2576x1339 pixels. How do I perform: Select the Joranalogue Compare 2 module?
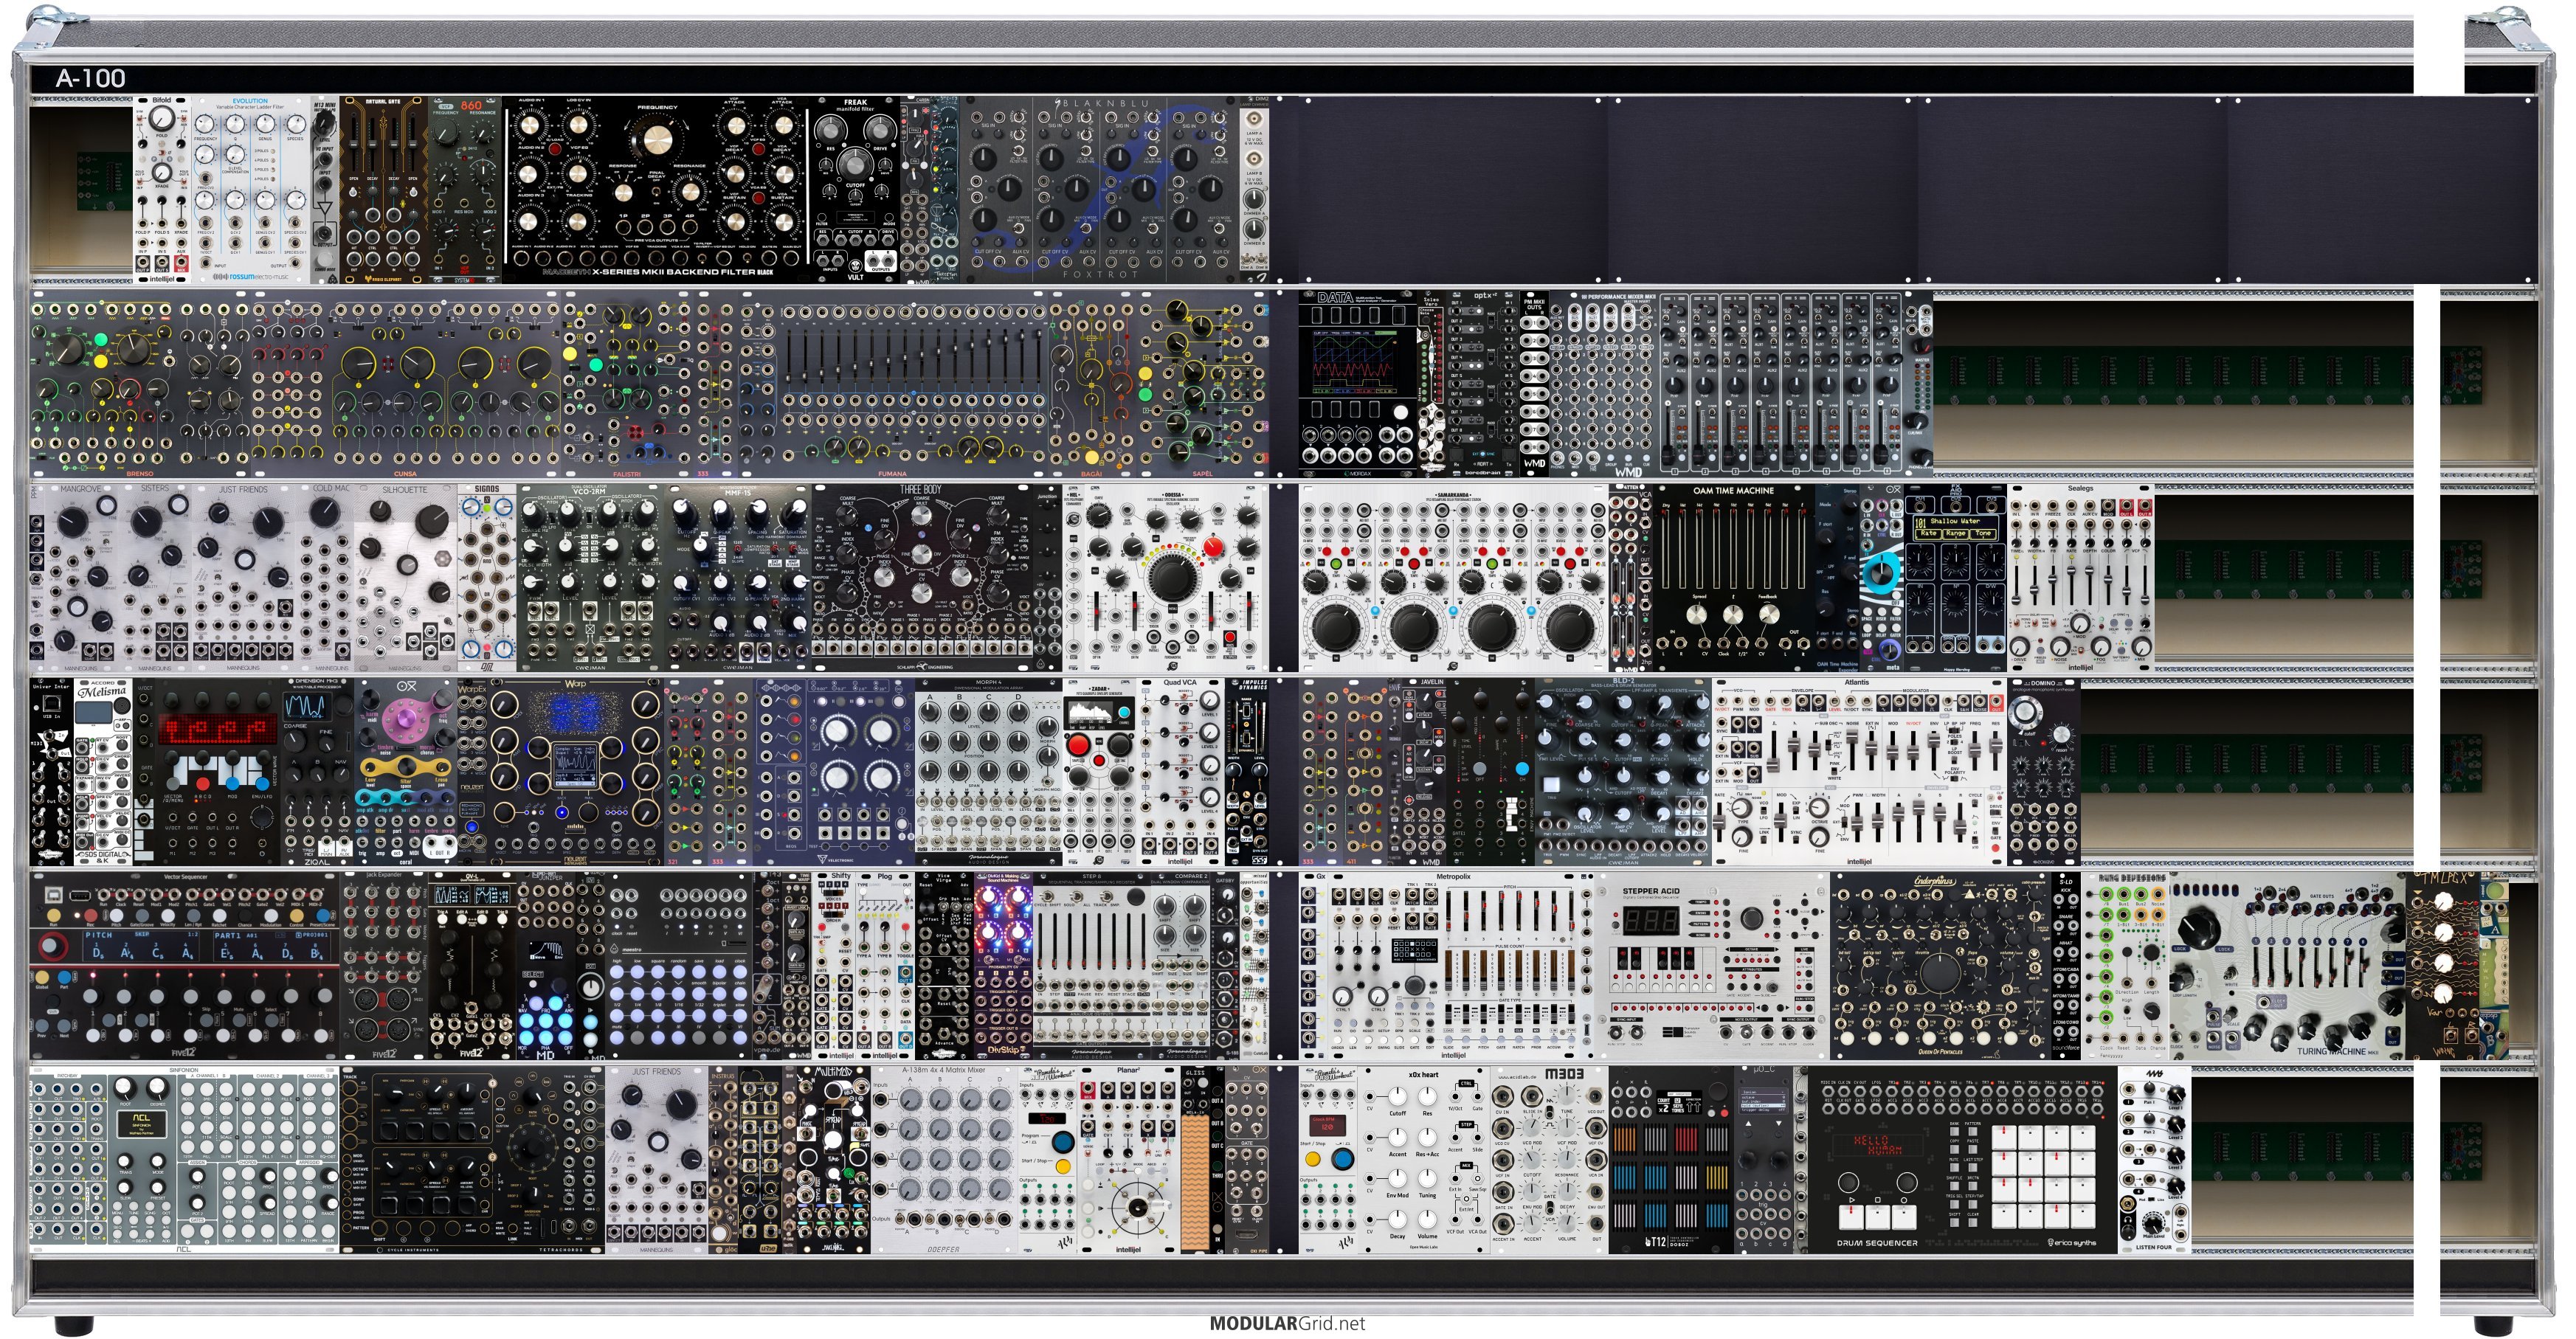(1180, 966)
